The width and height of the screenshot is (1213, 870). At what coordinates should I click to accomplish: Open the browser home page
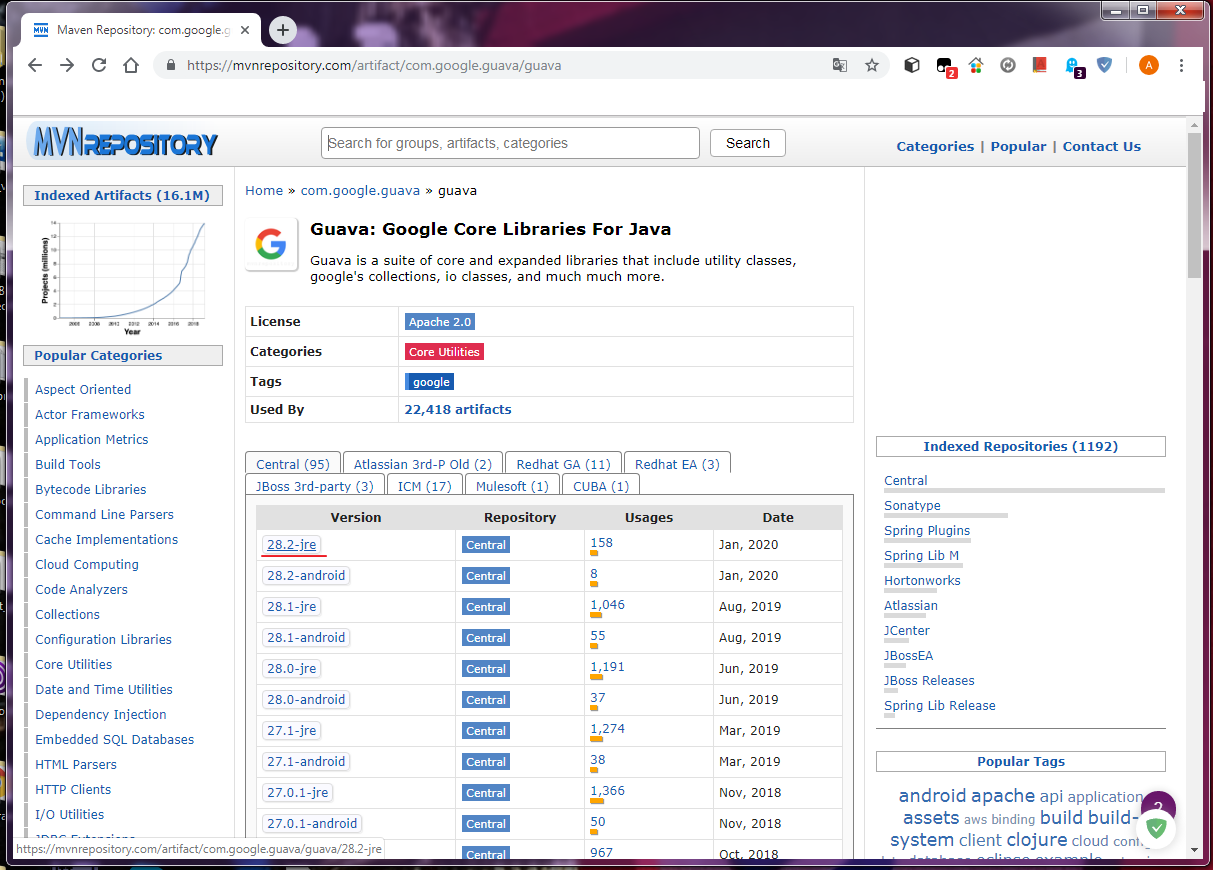pos(131,65)
